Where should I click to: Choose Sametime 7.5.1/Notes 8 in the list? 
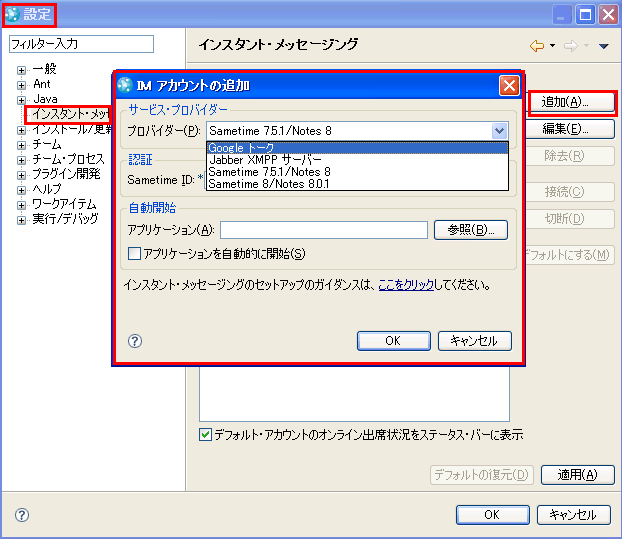pos(357,172)
